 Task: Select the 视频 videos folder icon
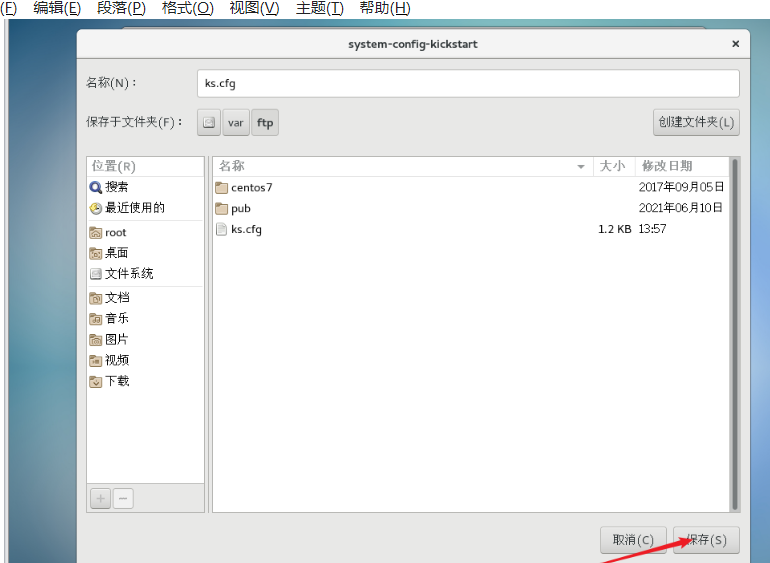coord(96,361)
